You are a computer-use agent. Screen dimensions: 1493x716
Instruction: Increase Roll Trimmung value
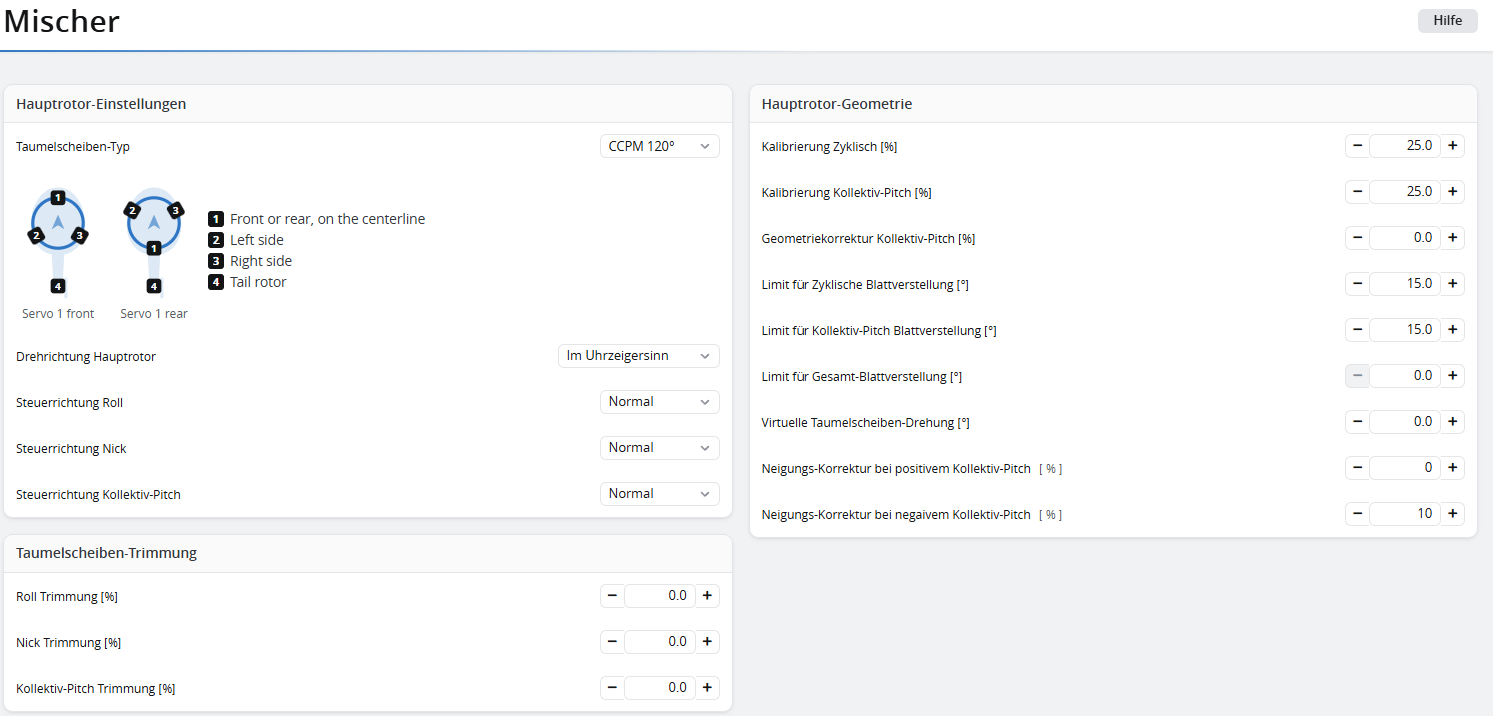707,596
